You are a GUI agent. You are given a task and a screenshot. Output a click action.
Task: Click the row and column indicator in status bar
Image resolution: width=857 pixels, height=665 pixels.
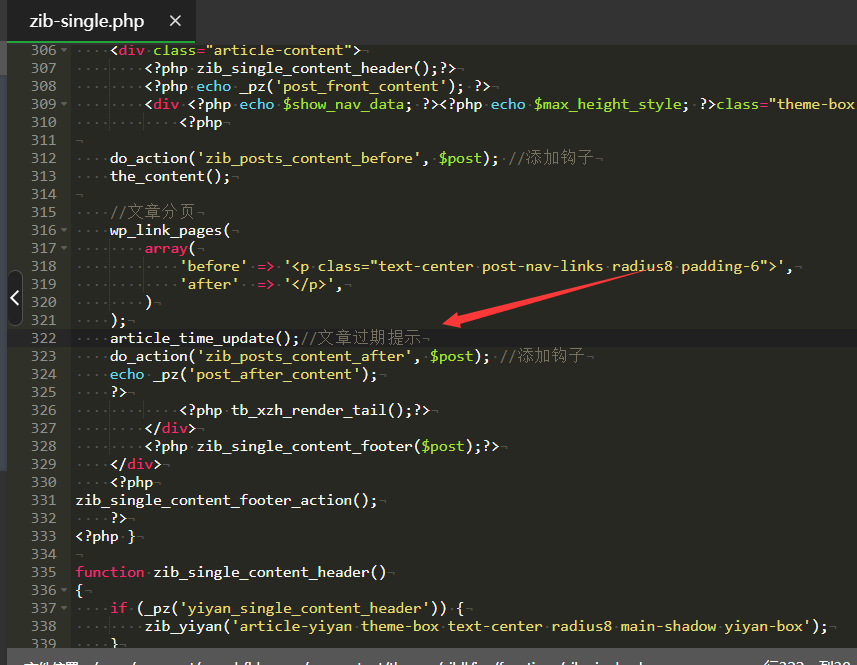(805, 660)
